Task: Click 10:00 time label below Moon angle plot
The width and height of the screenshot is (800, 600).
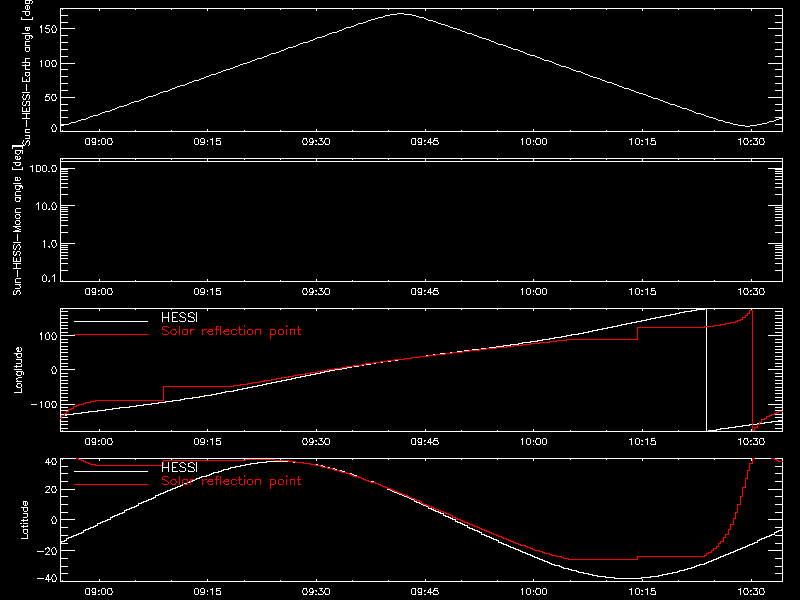Action: 534,292
